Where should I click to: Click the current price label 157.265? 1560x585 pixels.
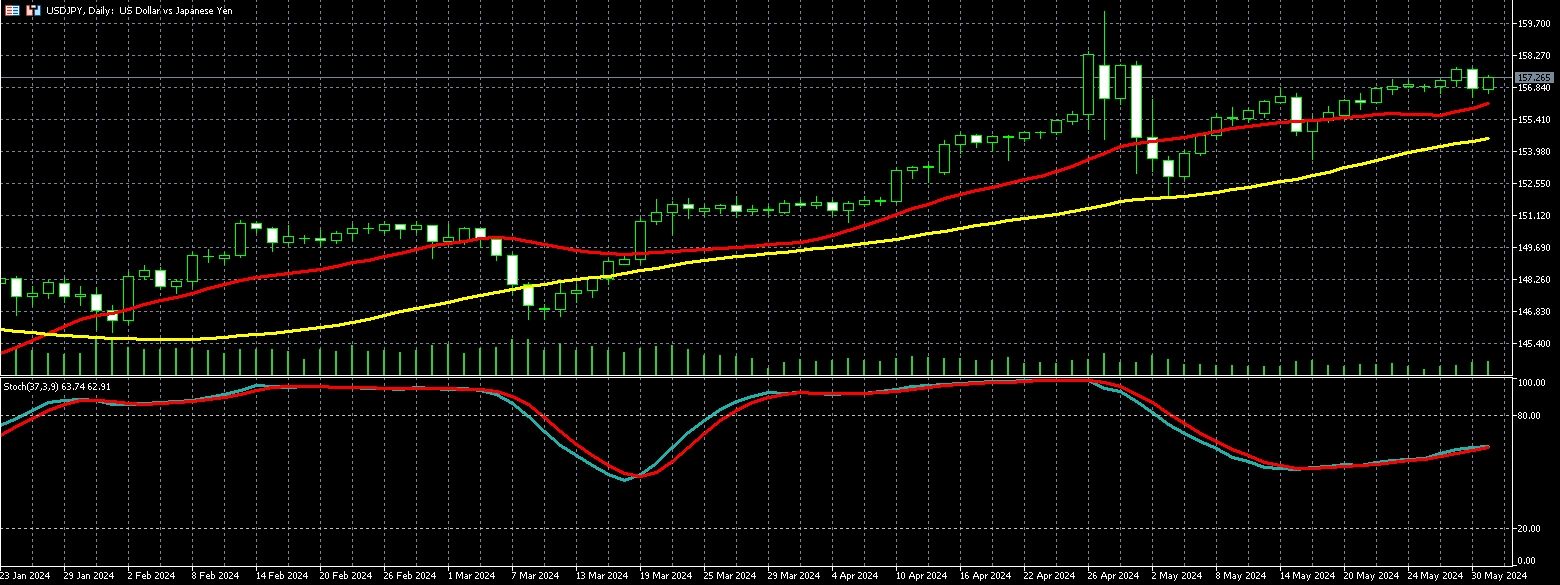1533,77
